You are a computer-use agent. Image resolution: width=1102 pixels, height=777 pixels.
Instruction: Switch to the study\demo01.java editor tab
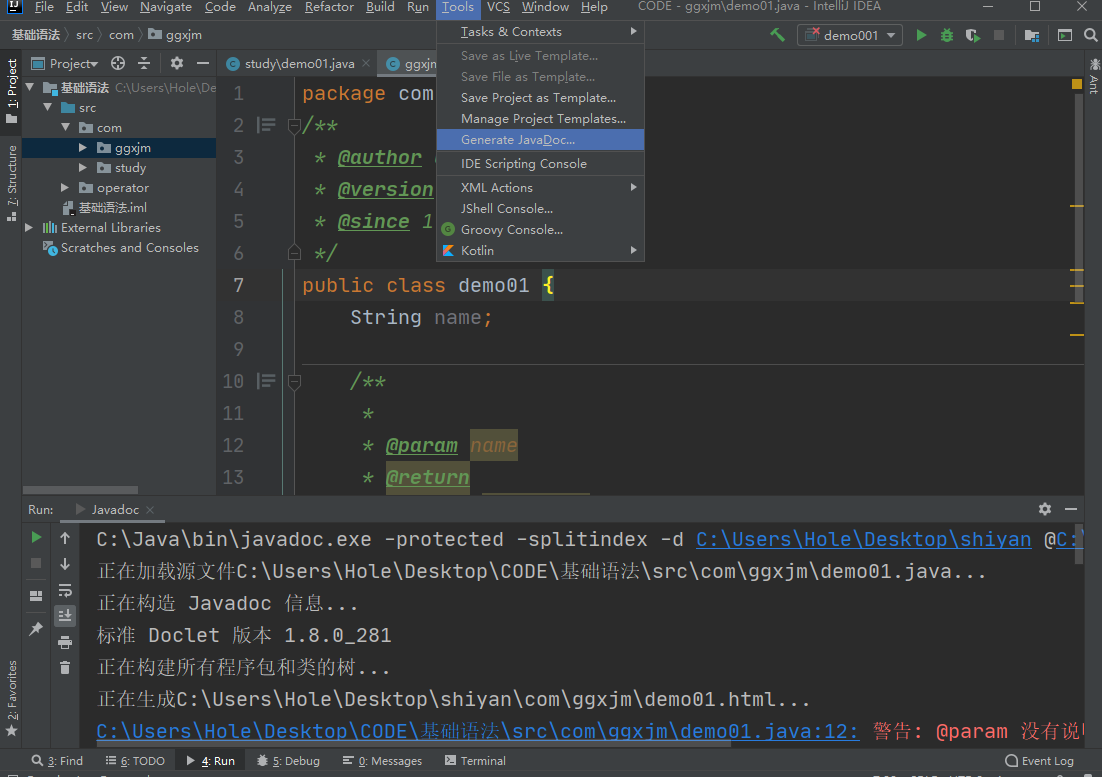tap(299, 64)
